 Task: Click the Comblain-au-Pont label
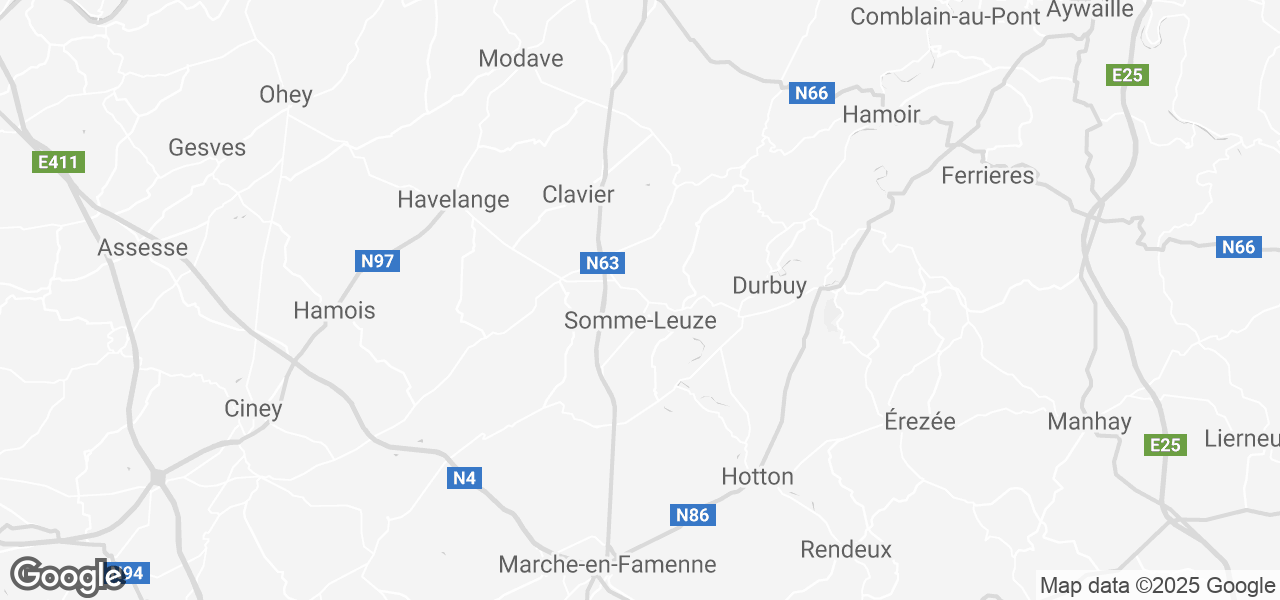point(946,16)
